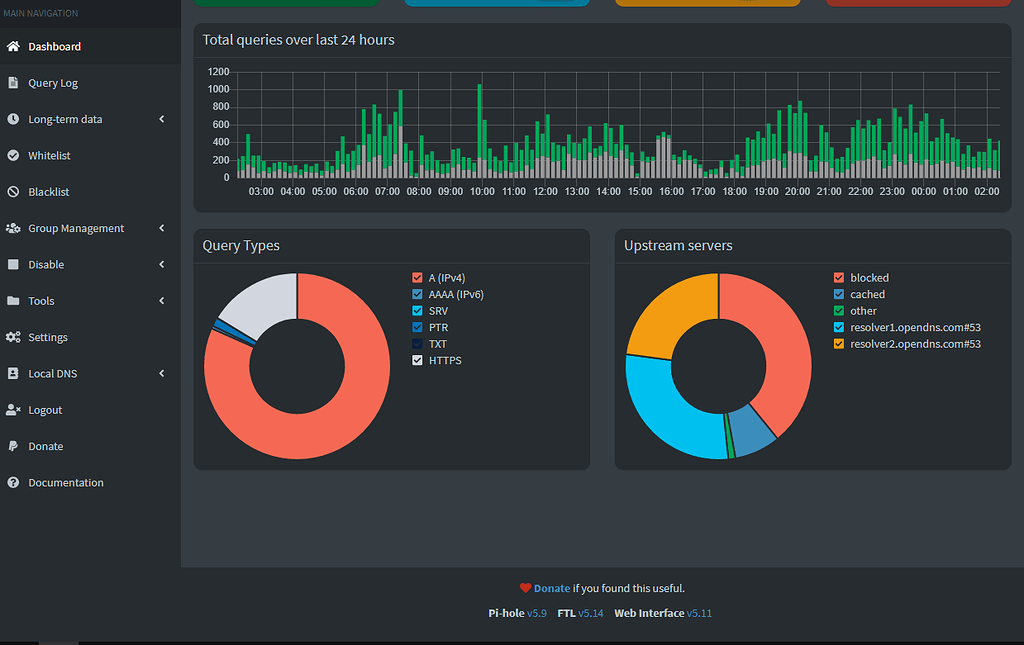The height and width of the screenshot is (645, 1024).
Task: Click the Upstream servers panel heading
Action: [678, 245]
